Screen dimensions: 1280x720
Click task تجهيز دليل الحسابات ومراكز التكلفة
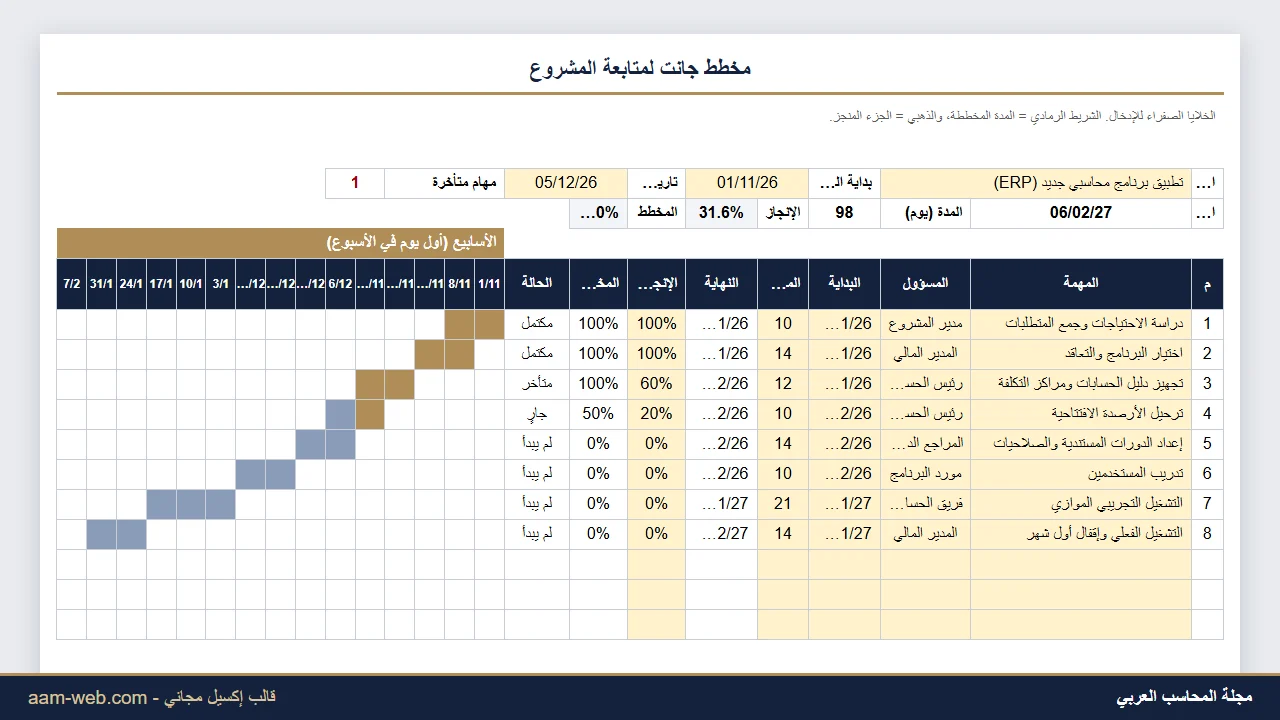coord(1081,384)
